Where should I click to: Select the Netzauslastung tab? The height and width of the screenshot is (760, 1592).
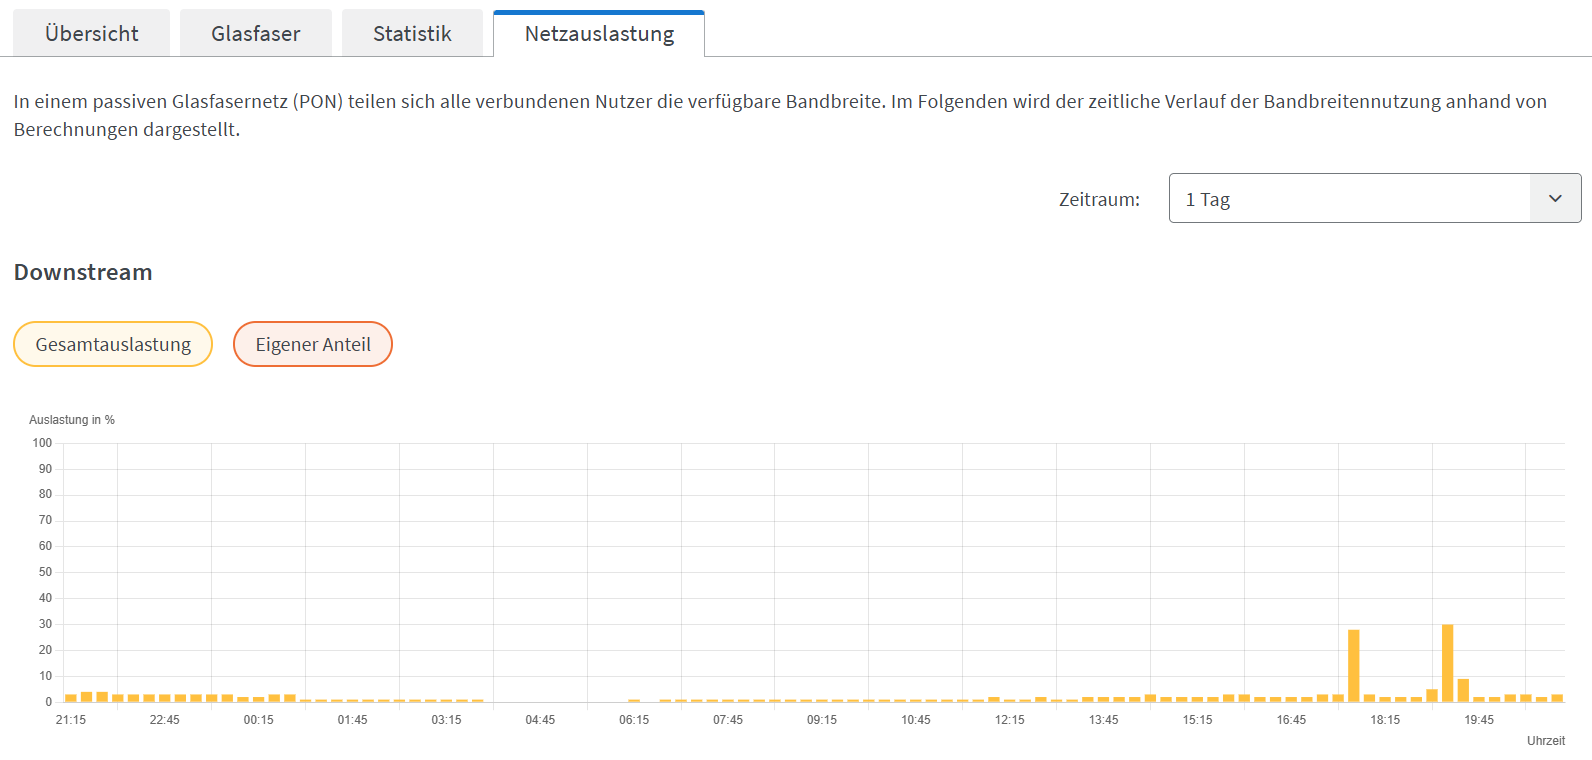pyautogui.click(x=599, y=33)
